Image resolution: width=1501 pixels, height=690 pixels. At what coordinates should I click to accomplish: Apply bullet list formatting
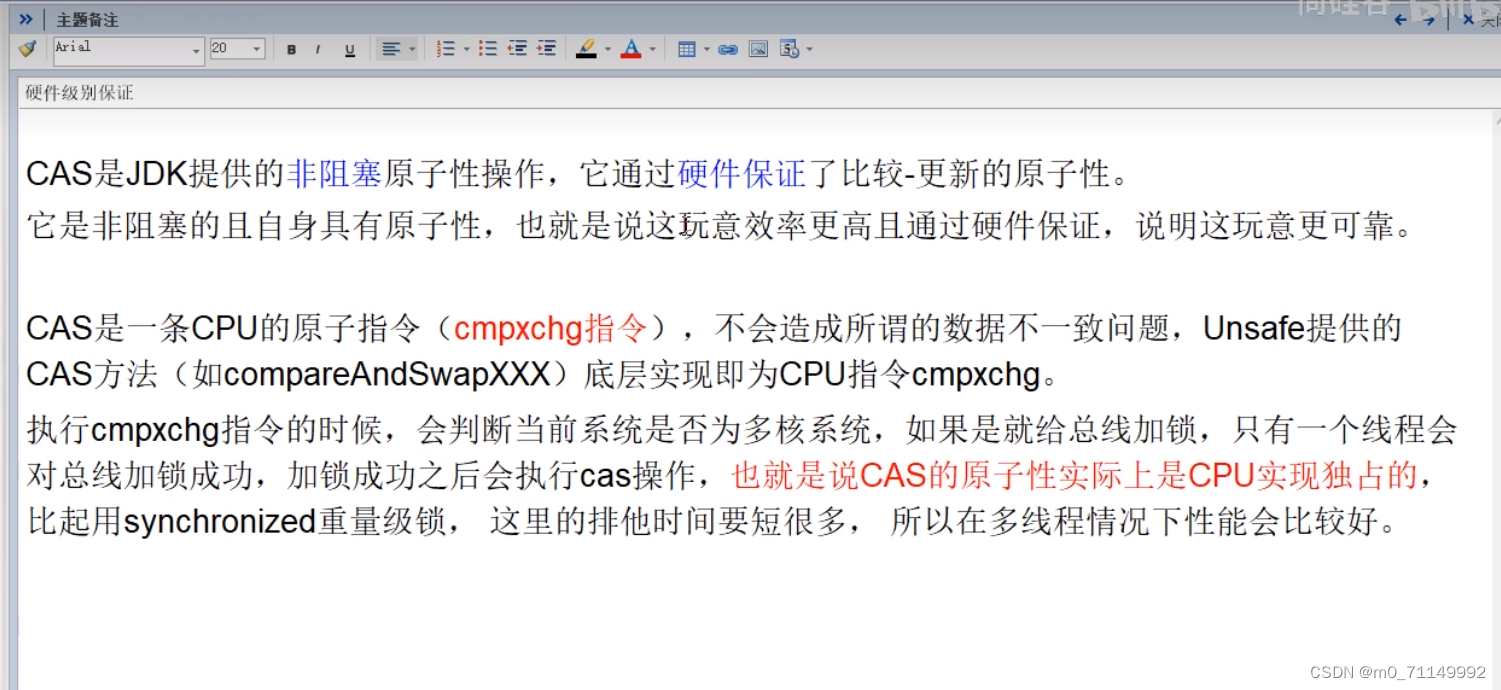[x=488, y=48]
